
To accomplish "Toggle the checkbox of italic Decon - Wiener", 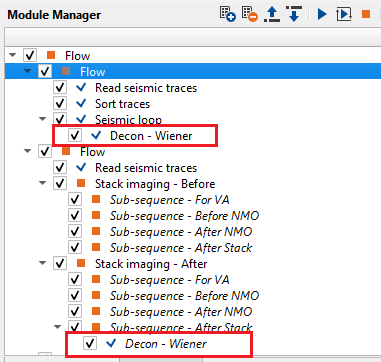I will pyautogui.click(x=90, y=343).
